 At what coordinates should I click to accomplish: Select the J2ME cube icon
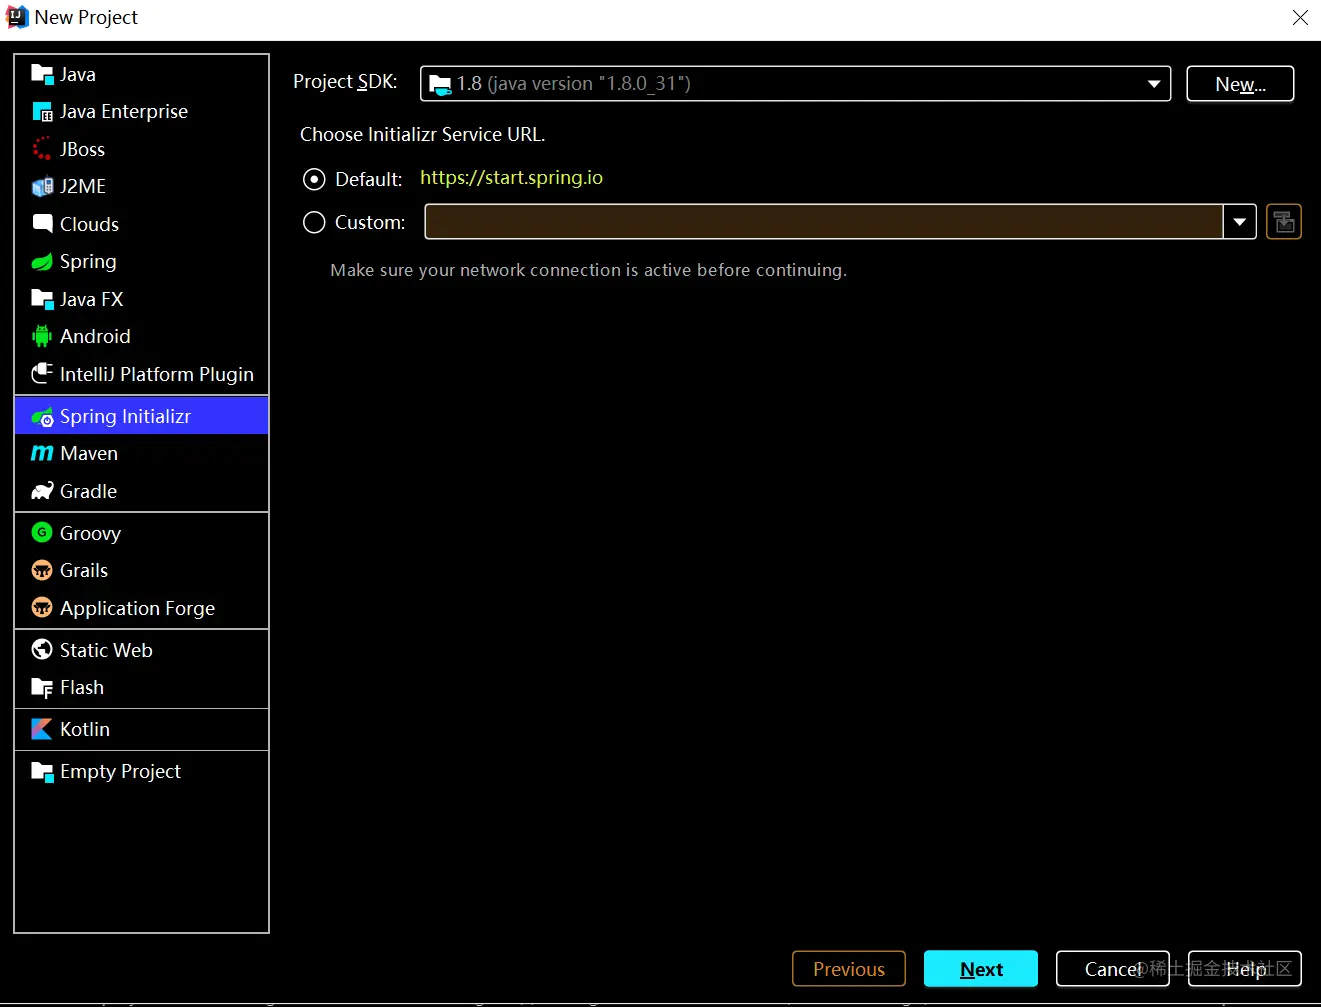tap(42, 186)
